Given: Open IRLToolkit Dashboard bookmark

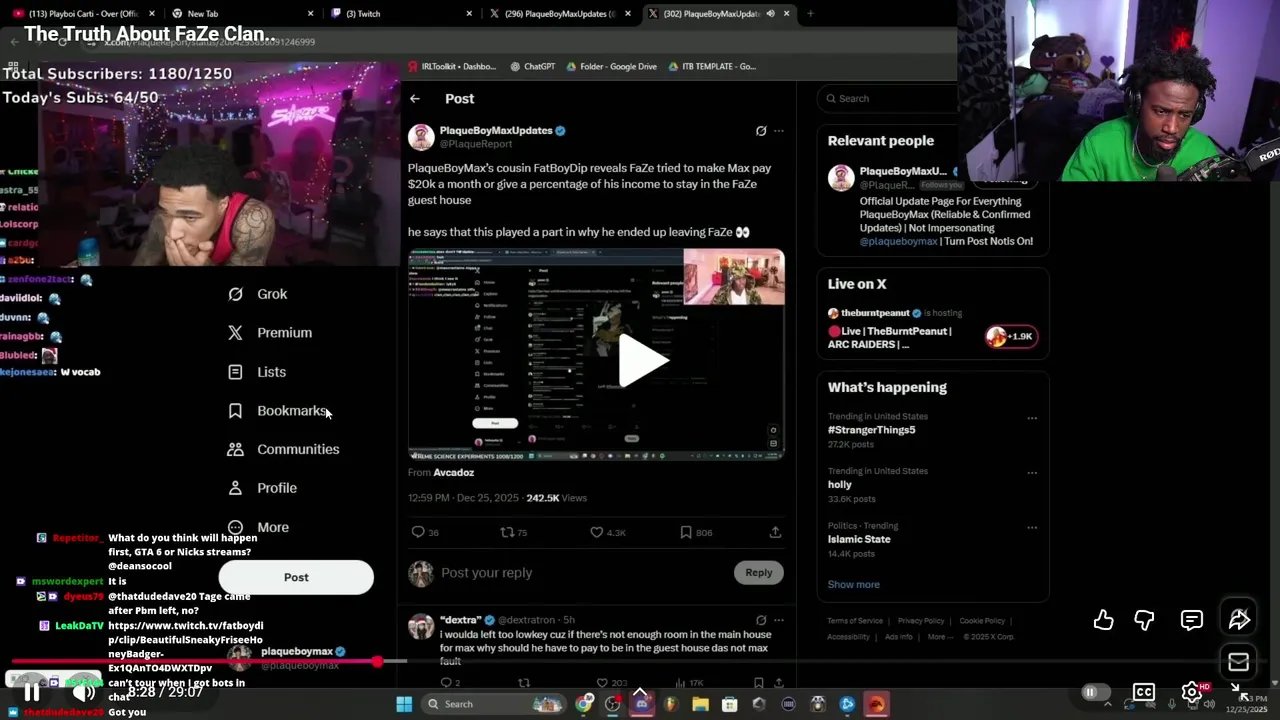Looking at the screenshot, I should tap(452, 66).
